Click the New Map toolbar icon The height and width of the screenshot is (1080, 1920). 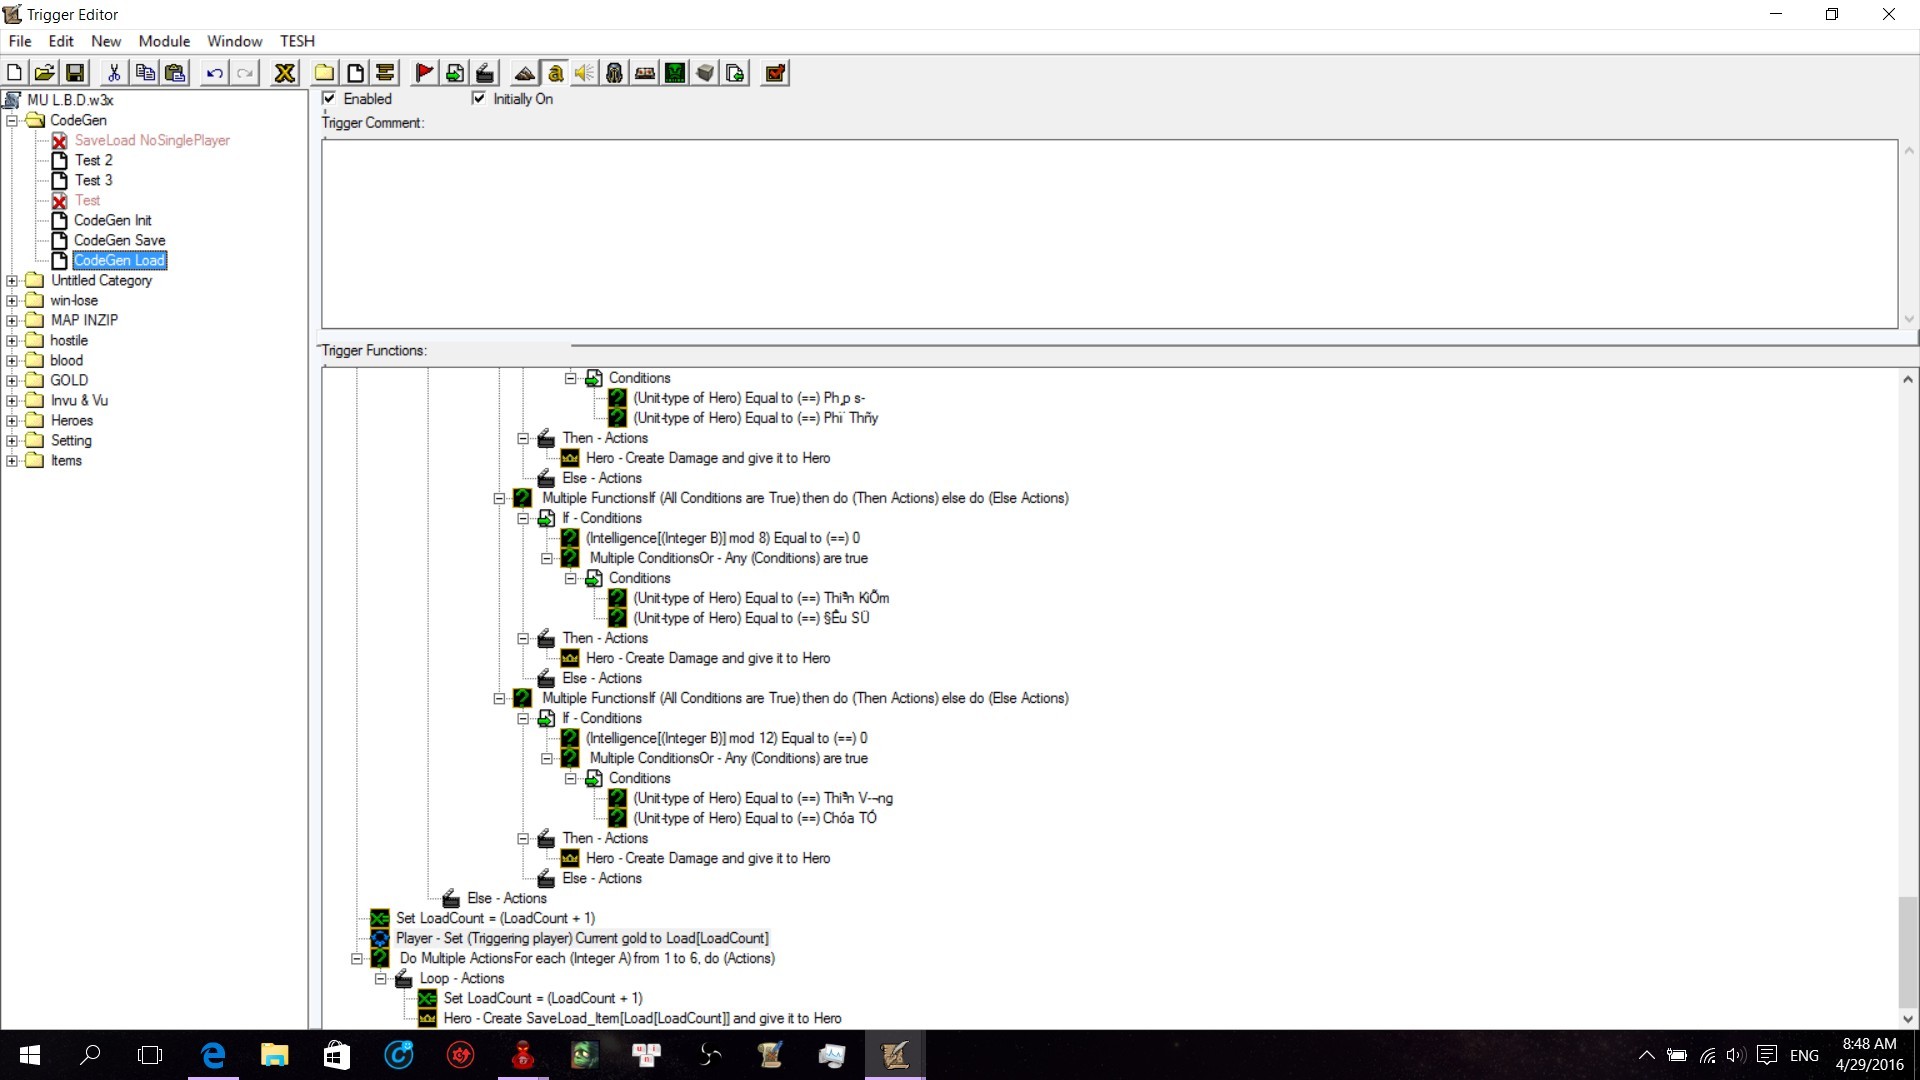[x=15, y=73]
